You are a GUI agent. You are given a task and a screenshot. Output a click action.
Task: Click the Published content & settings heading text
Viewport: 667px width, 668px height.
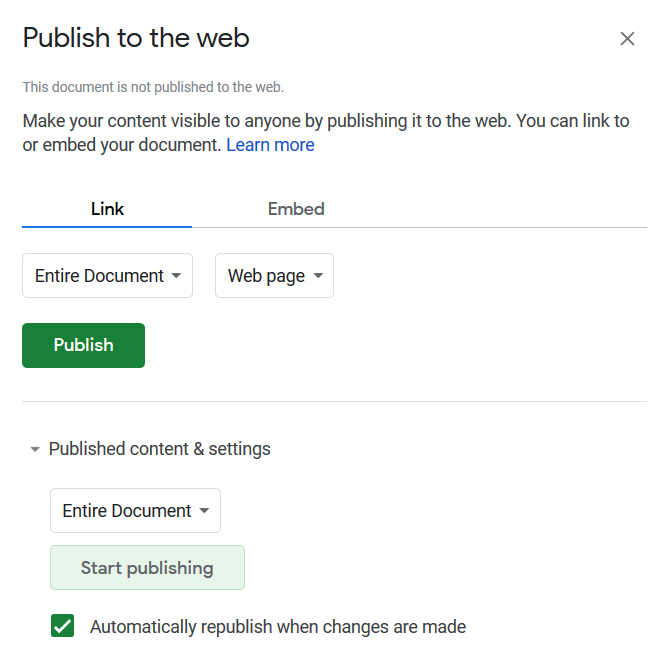[159, 449]
